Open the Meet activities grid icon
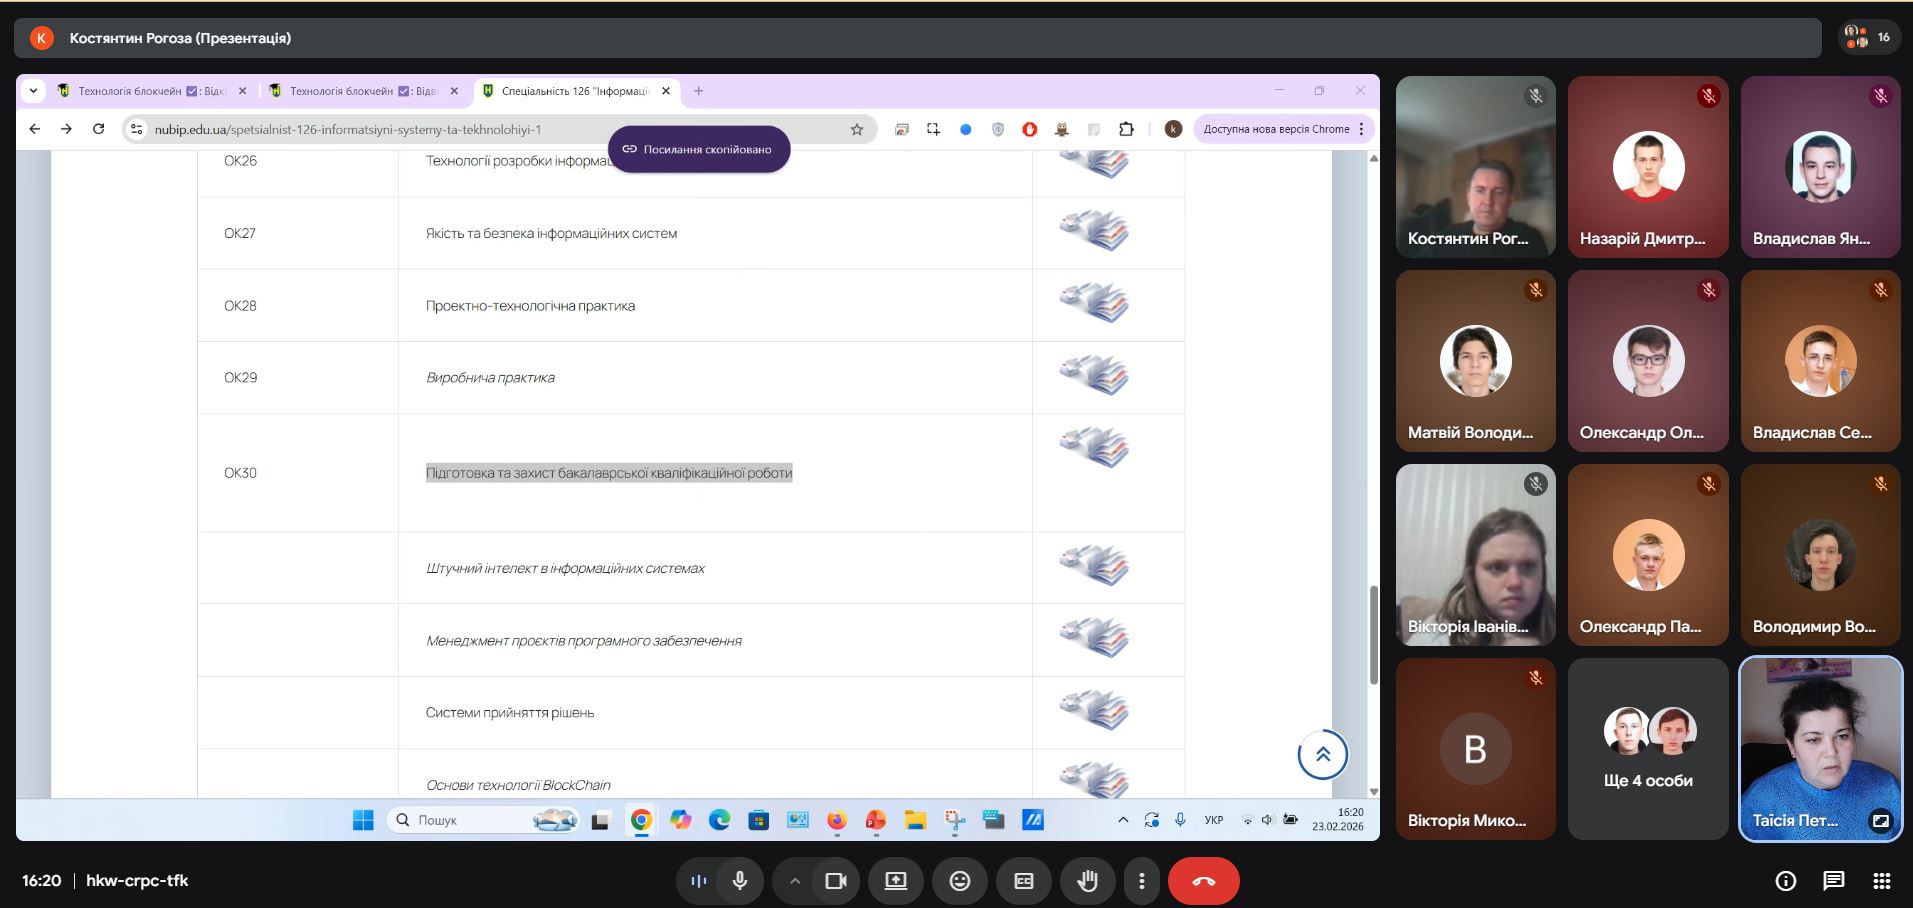The width and height of the screenshot is (1913, 908). click(1881, 881)
